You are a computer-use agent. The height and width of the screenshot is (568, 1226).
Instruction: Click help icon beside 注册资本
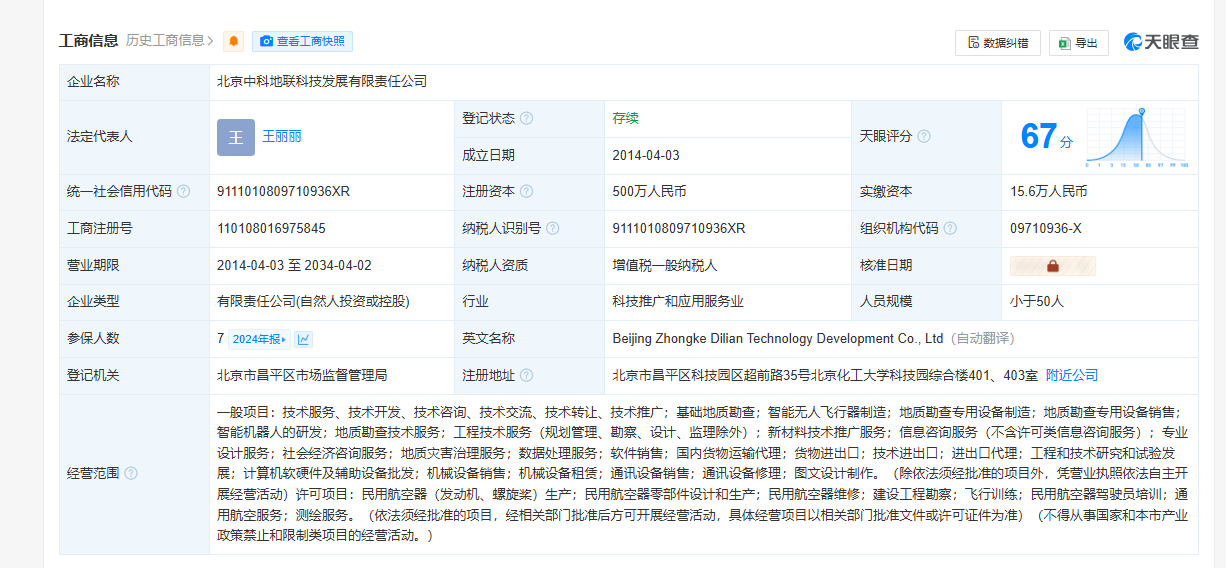[x=527, y=192]
